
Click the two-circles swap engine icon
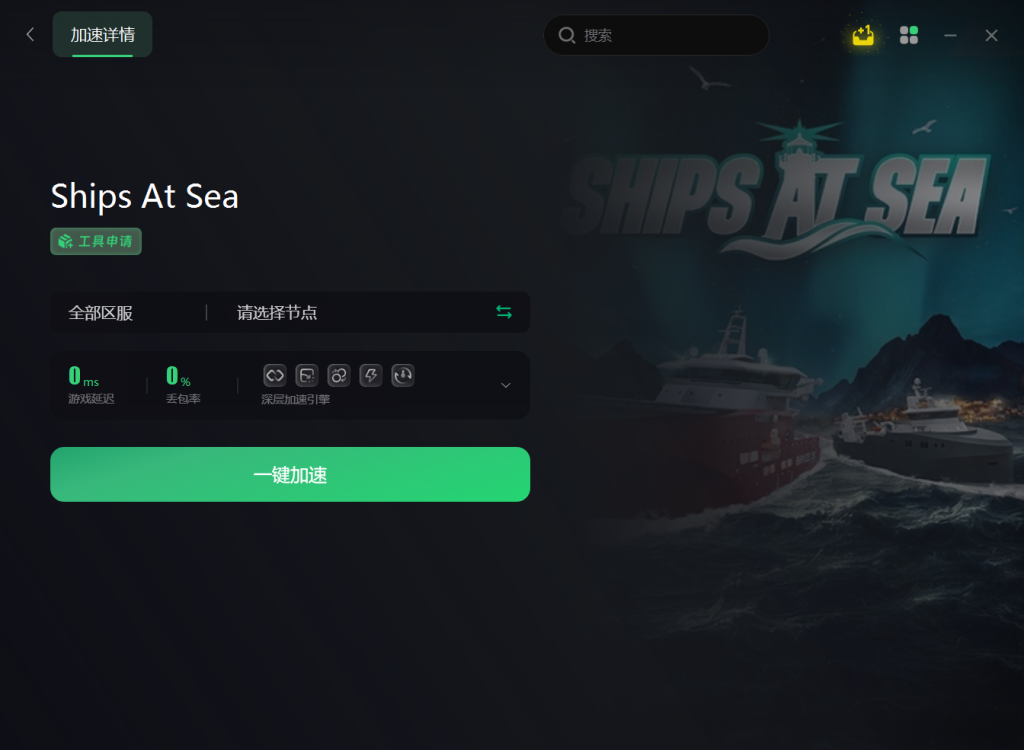(x=339, y=375)
